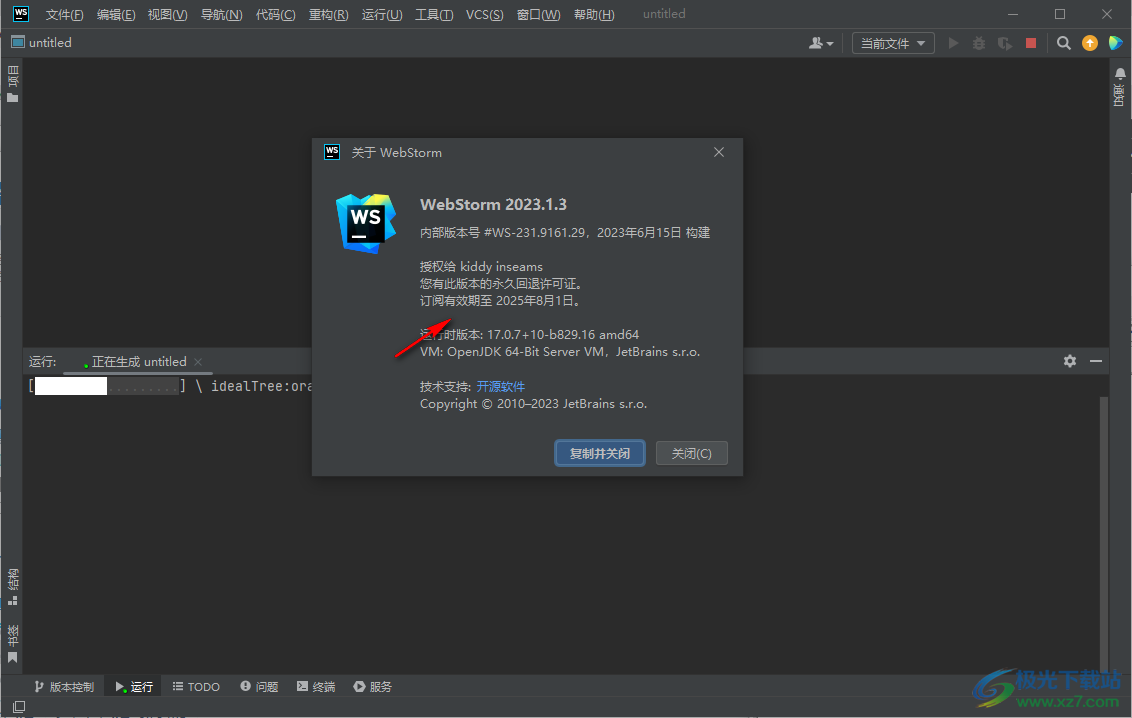Open the TODO tool window
This screenshot has width=1132, height=718.
tap(196, 686)
